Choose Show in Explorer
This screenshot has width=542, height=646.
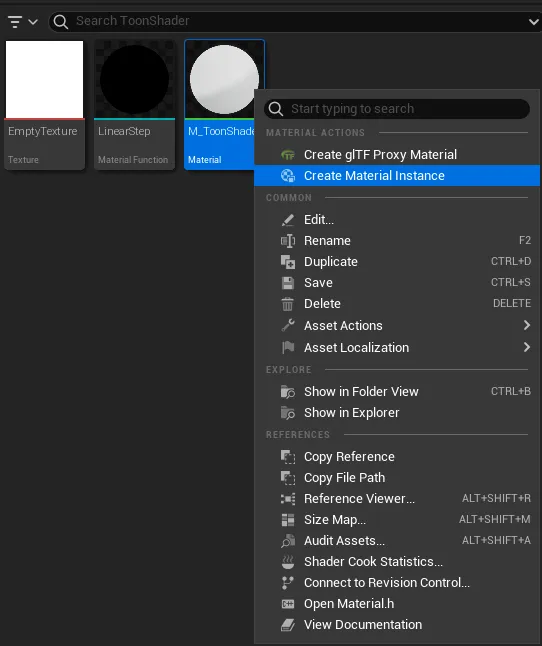pos(397,412)
